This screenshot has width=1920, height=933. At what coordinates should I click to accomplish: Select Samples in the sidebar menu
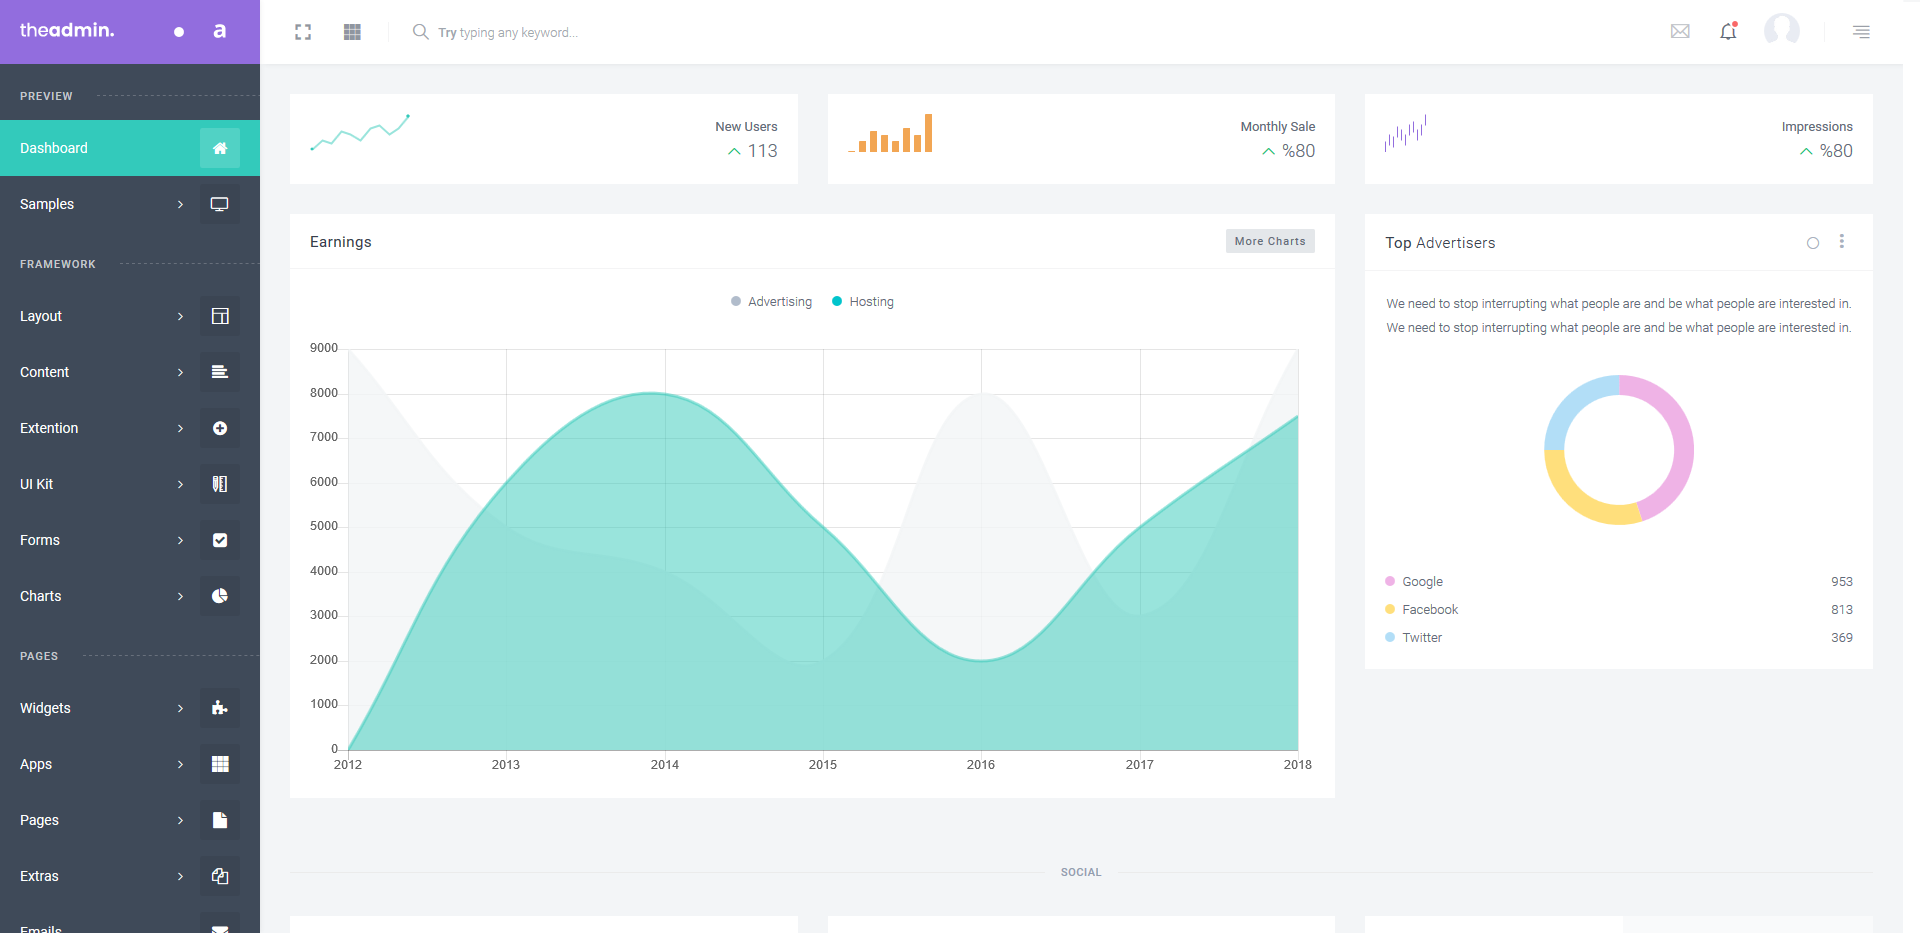pyautogui.click(x=47, y=204)
